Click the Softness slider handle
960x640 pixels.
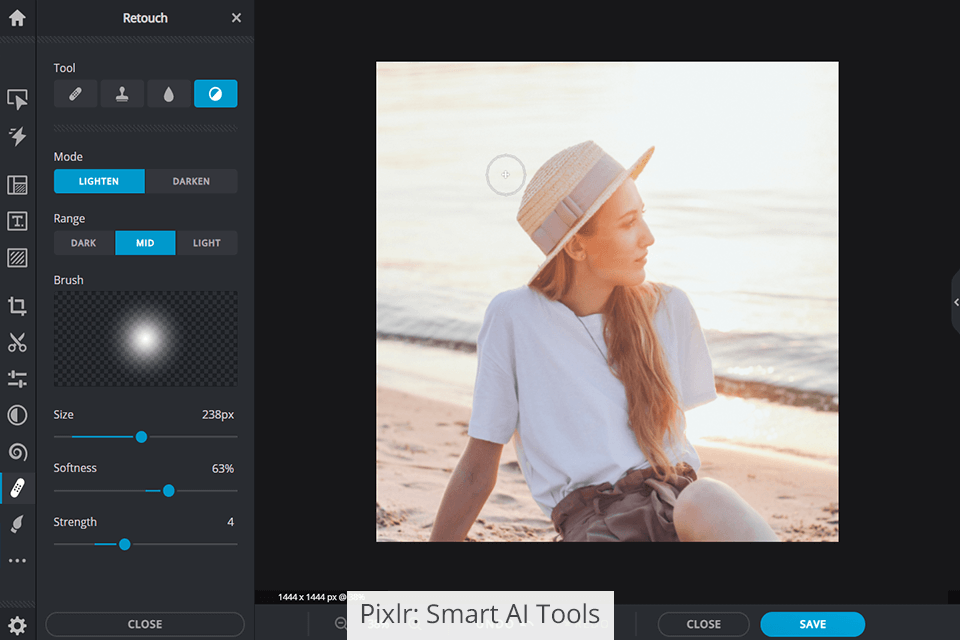(168, 491)
